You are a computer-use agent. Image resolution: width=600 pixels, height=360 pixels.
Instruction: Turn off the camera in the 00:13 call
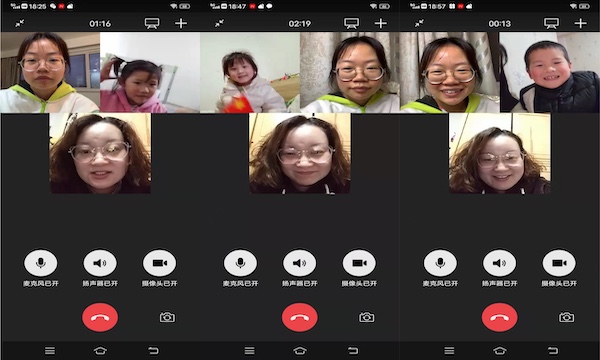559,263
